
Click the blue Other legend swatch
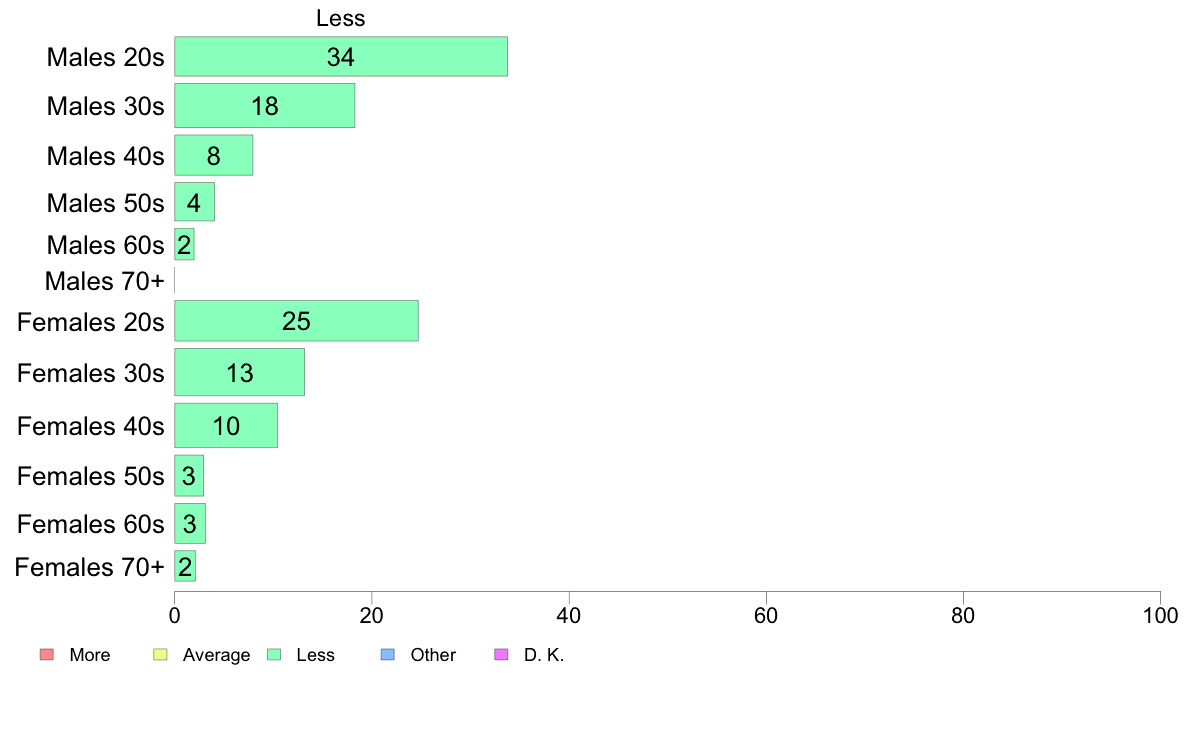(x=388, y=654)
